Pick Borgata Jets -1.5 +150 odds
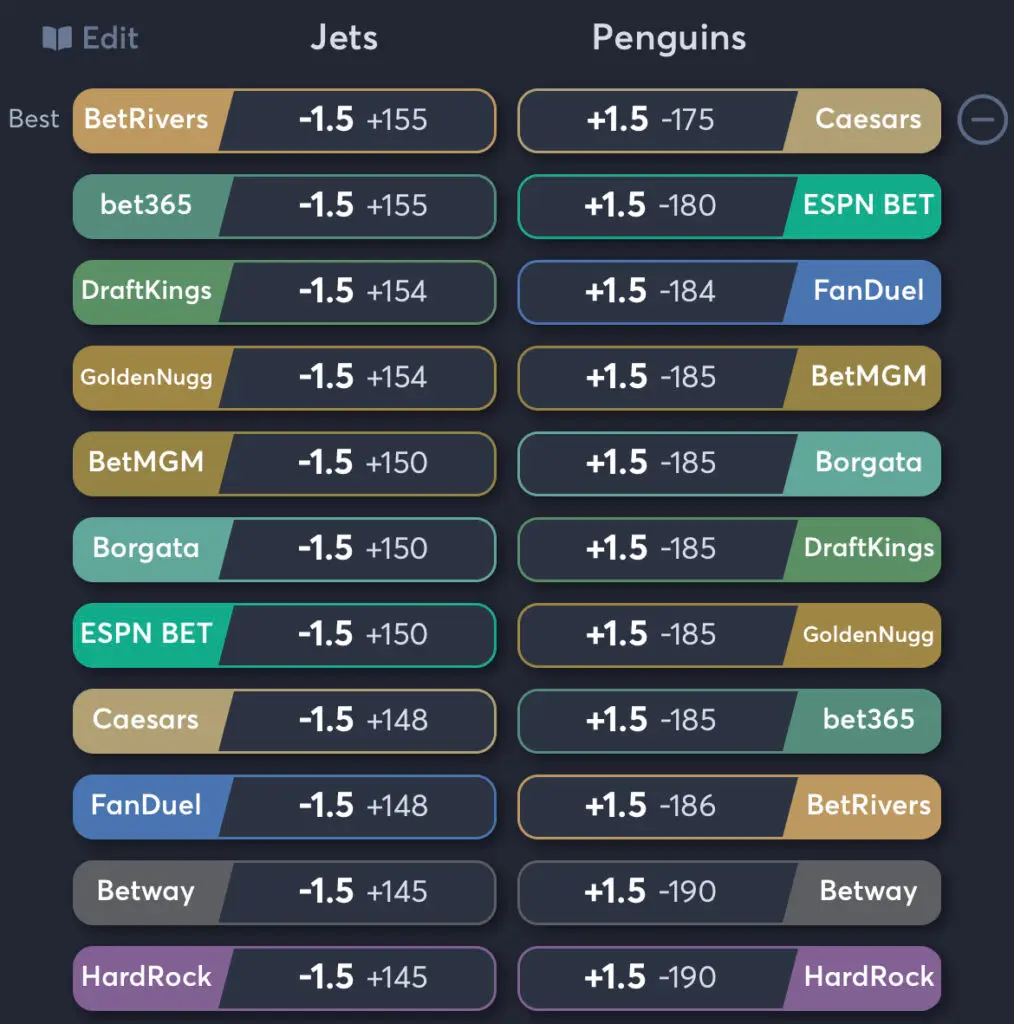The width and height of the screenshot is (1014, 1024). [284, 550]
